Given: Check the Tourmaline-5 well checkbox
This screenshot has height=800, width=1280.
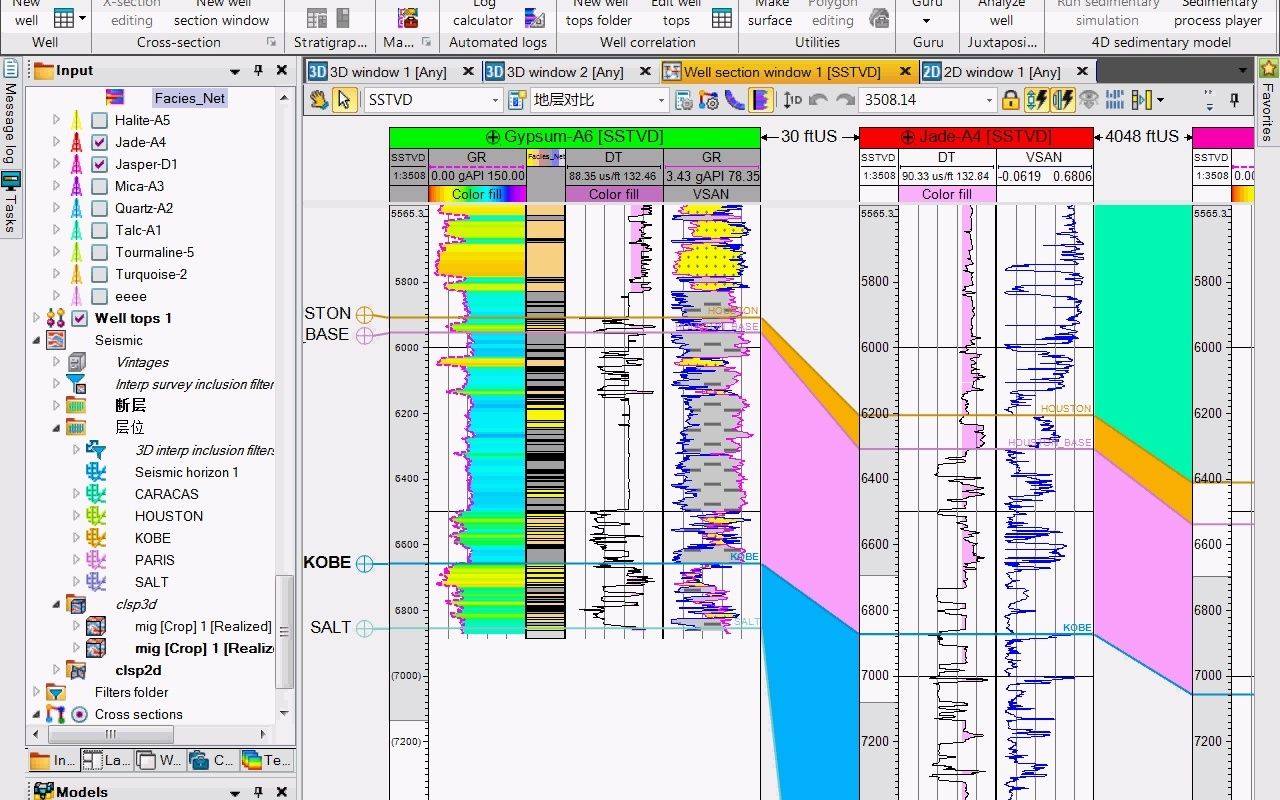Looking at the screenshot, I should (99, 252).
